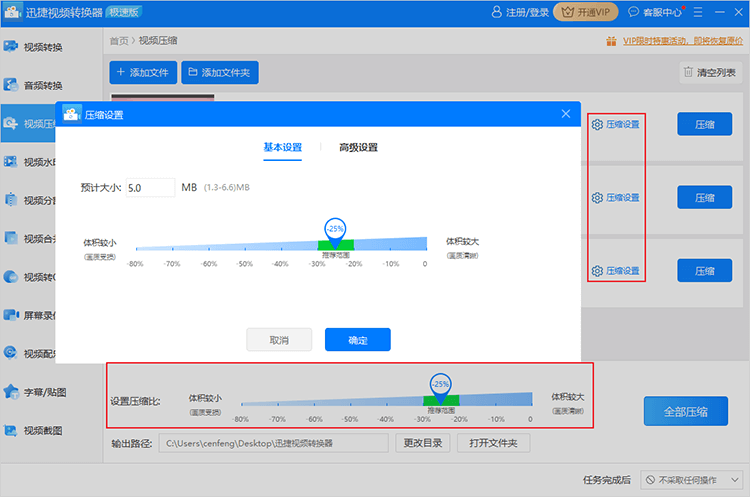
Task: Switch to the 高级设置 tab
Action: pos(358,147)
